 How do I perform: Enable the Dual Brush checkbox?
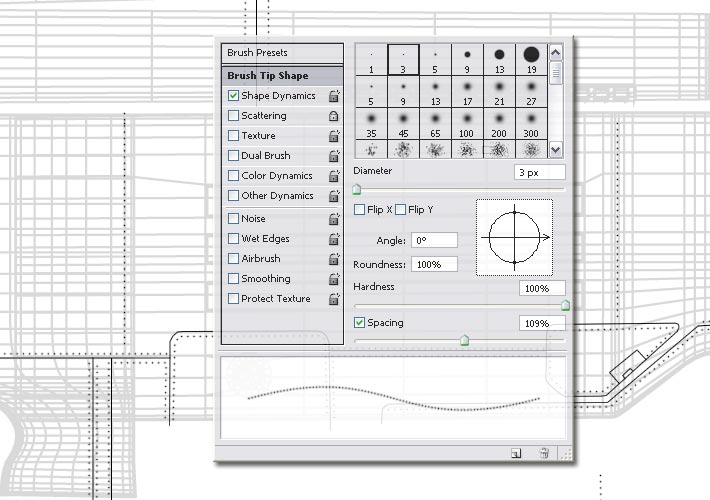tap(233, 155)
